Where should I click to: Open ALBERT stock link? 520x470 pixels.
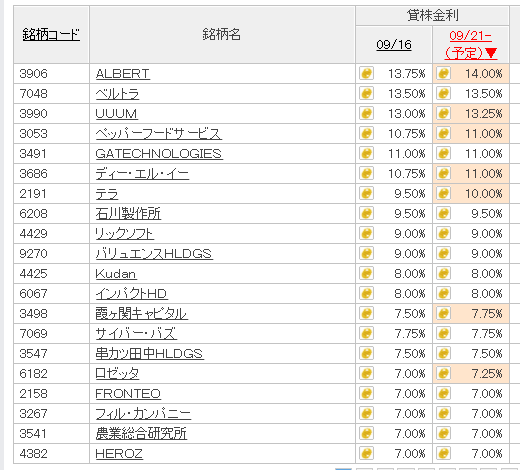[x=122, y=74]
